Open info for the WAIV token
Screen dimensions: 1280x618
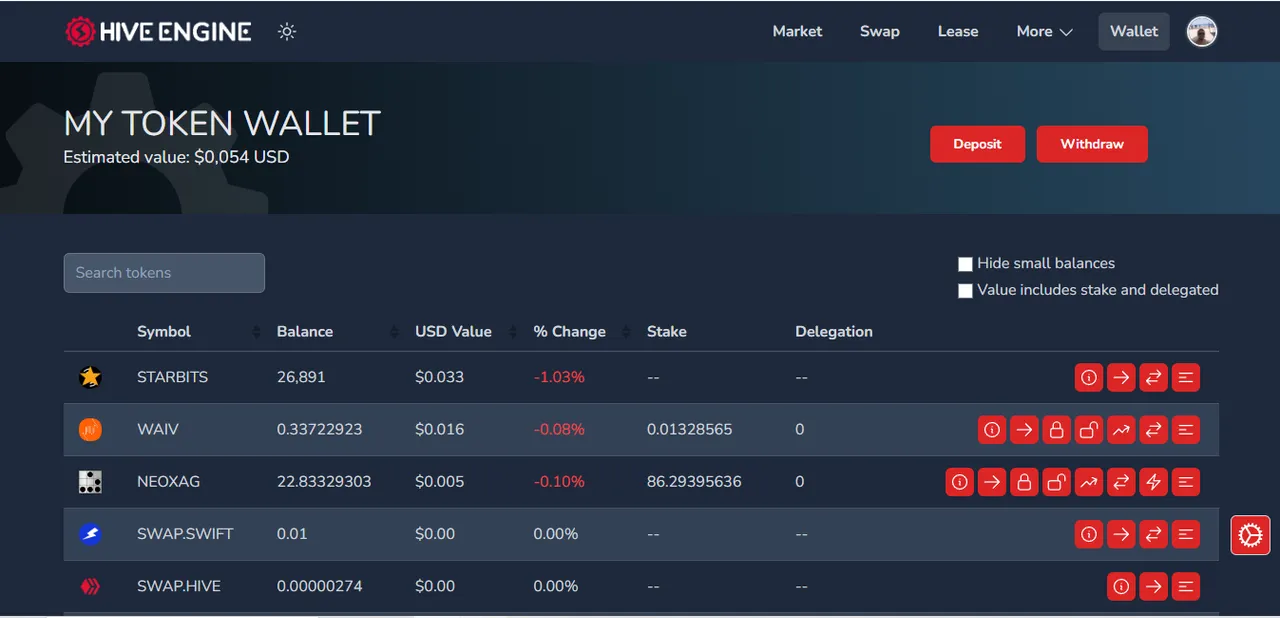pos(992,430)
